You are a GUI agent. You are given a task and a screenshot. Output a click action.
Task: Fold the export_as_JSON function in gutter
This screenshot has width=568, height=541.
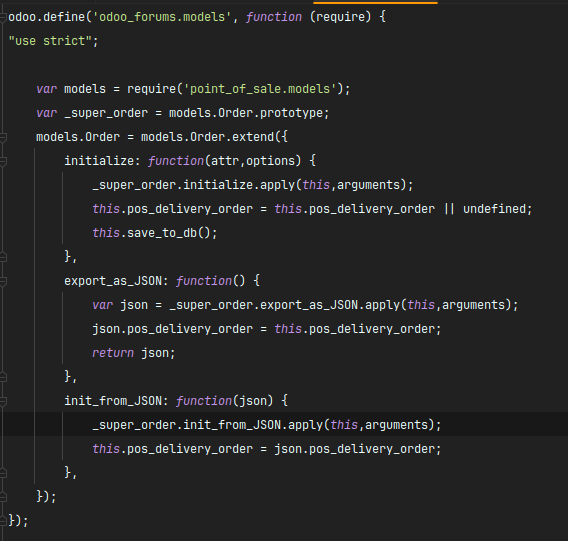(x=3, y=281)
